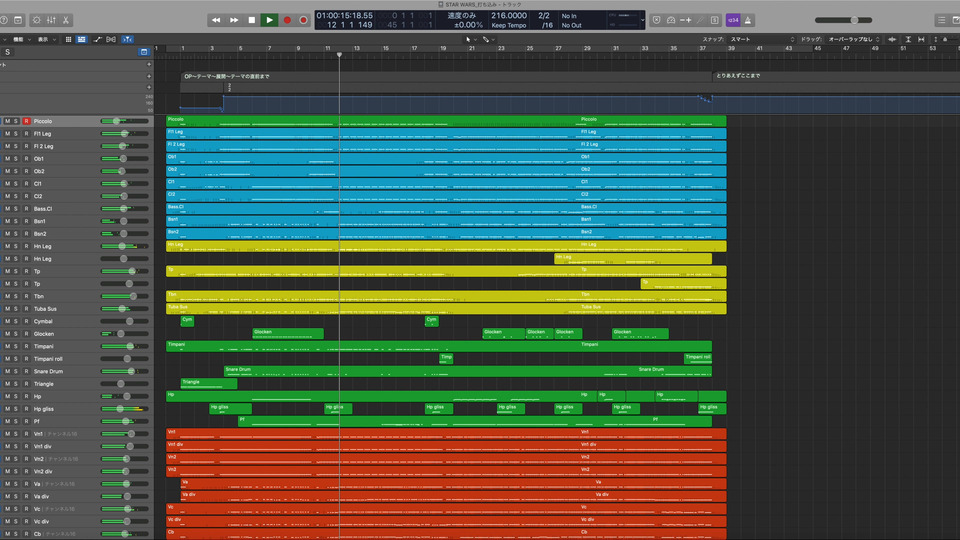
Task: Open Smart Controls via the dial icon
Action: click(x=35, y=20)
